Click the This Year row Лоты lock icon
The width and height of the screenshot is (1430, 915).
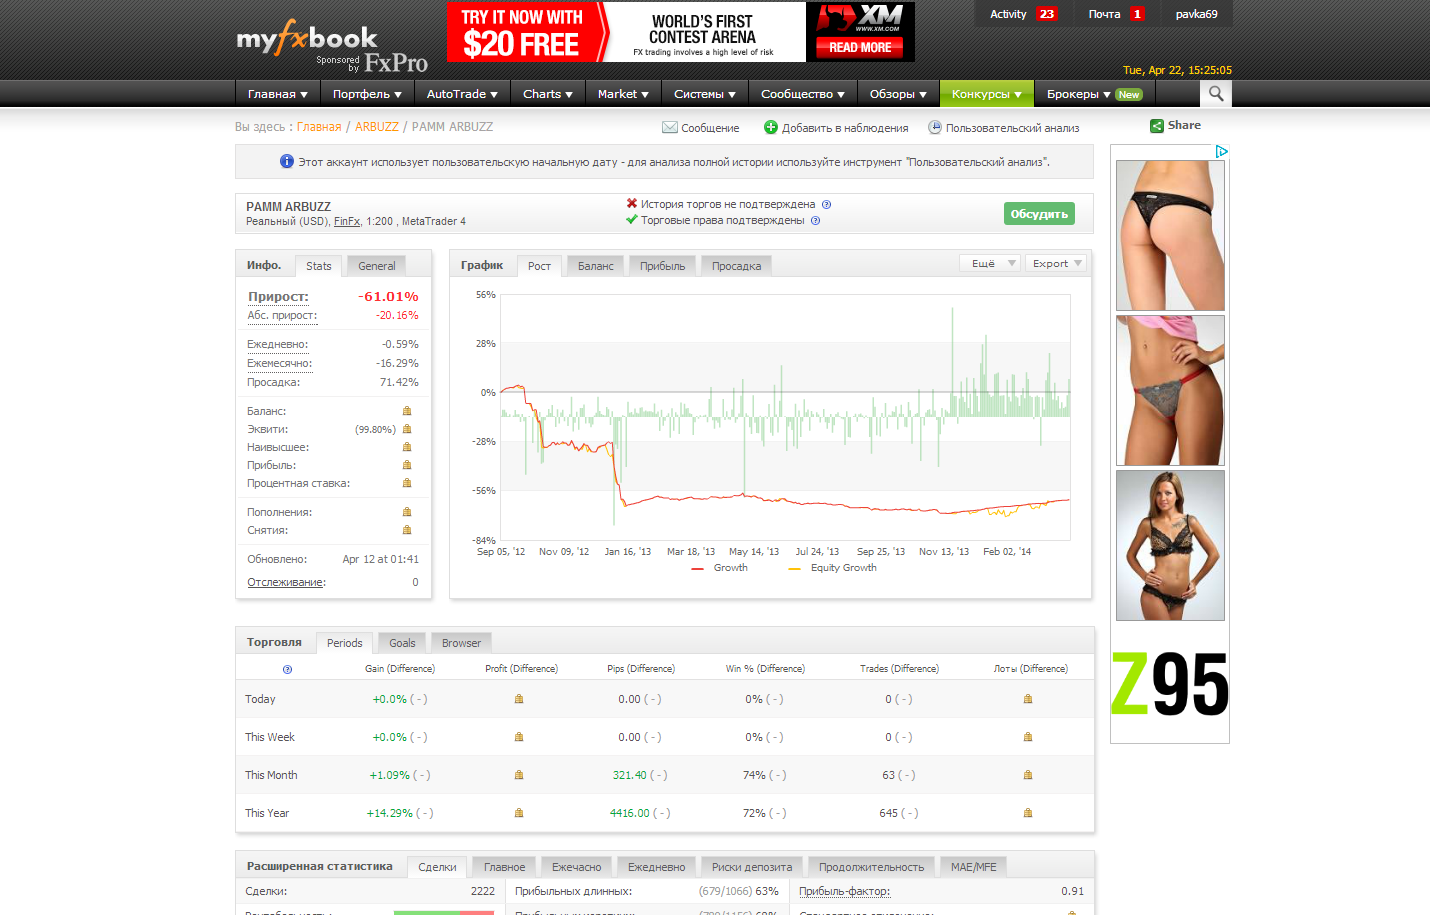click(x=1028, y=813)
